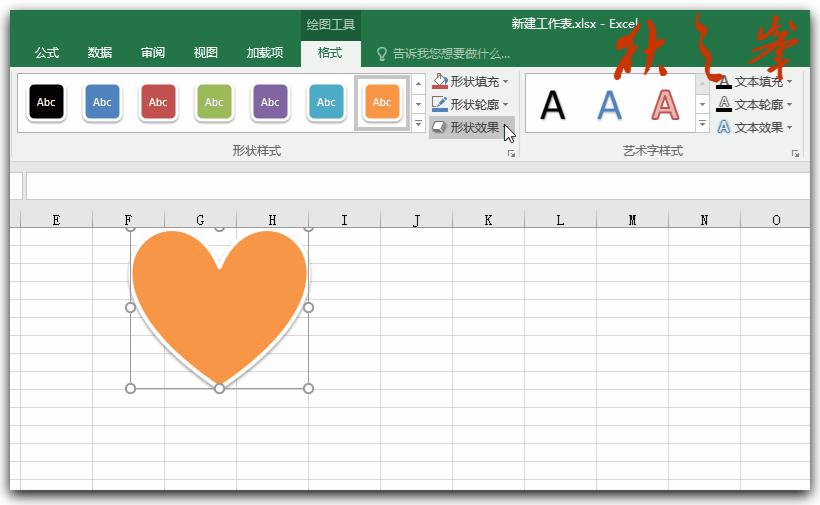Viewport: 820px width, 505px height.
Task: Expand the WordArt styles gallery
Action: 702,123
